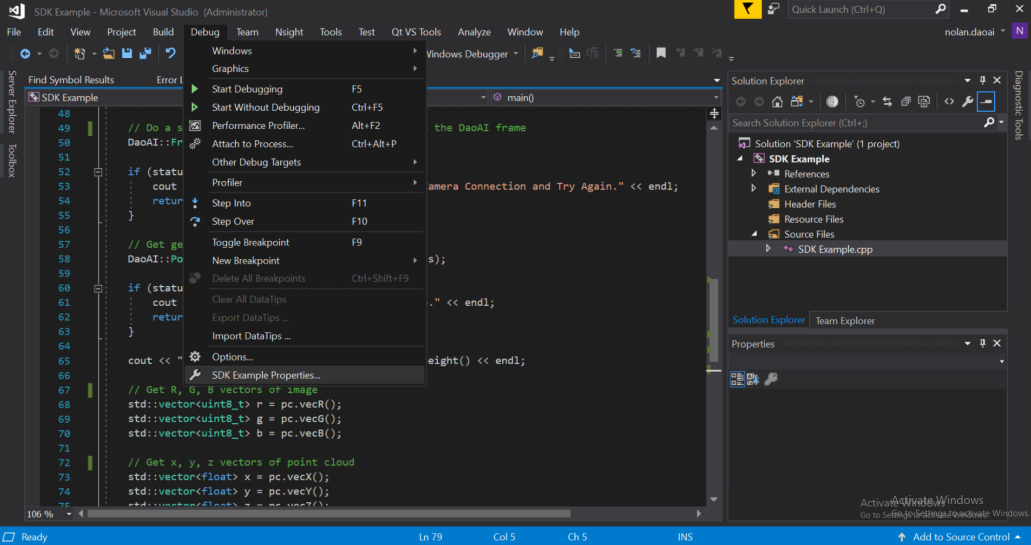Open Properties wrench icon in Solution Explorer toolbar
This screenshot has height=545, width=1031.
[x=967, y=101]
